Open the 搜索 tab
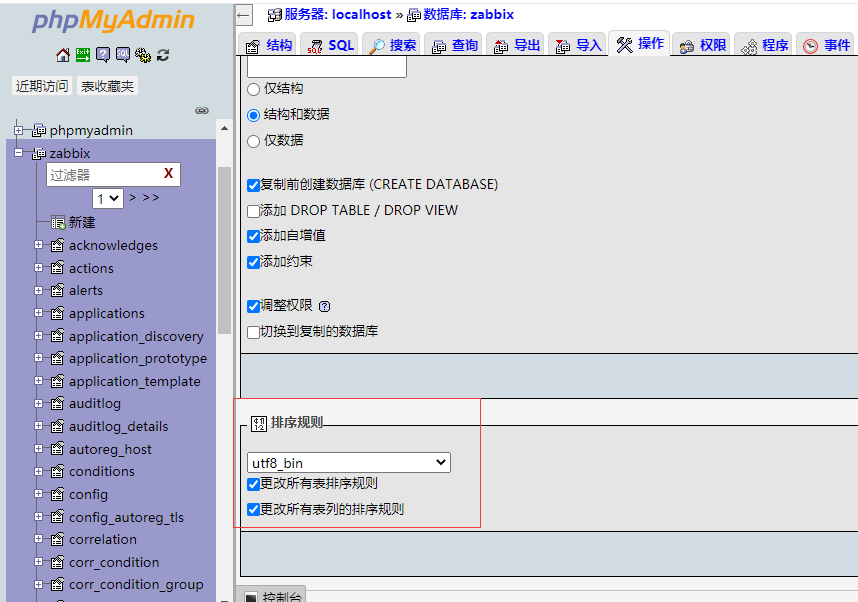Image resolution: width=858 pixels, height=602 pixels. point(391,45)
